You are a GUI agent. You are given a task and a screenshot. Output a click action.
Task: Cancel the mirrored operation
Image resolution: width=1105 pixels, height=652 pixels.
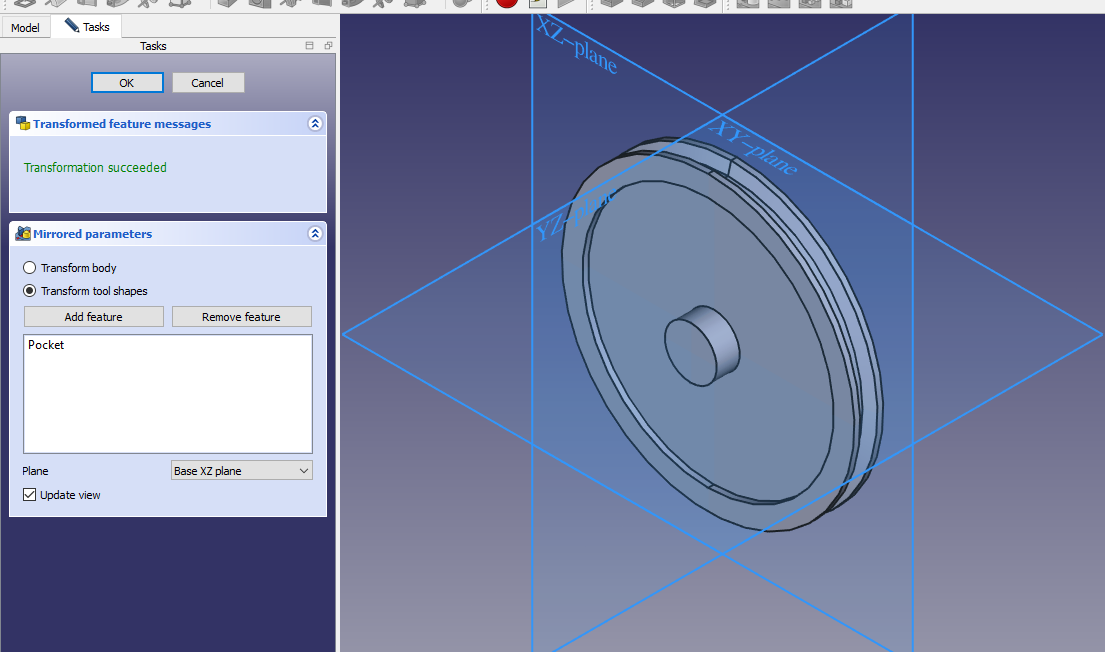pos(208,83)
